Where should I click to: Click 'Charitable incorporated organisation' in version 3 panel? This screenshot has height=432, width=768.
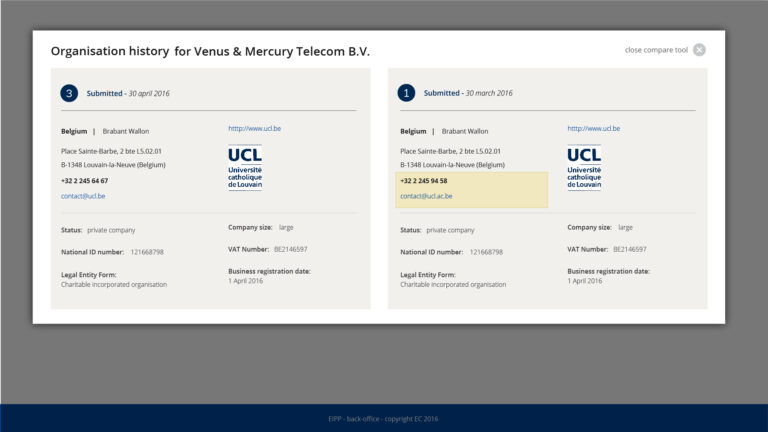tap(114, 285)
